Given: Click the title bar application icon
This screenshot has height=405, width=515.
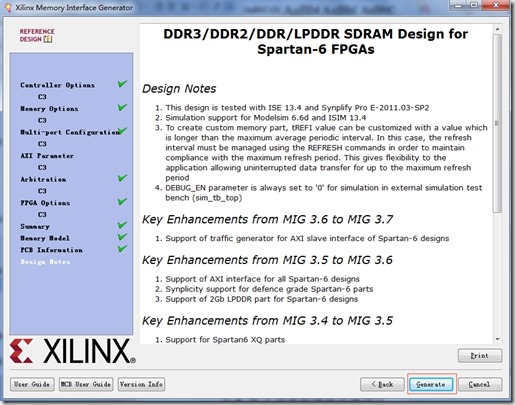Looking at the screenshot, I should pos(8,8).
